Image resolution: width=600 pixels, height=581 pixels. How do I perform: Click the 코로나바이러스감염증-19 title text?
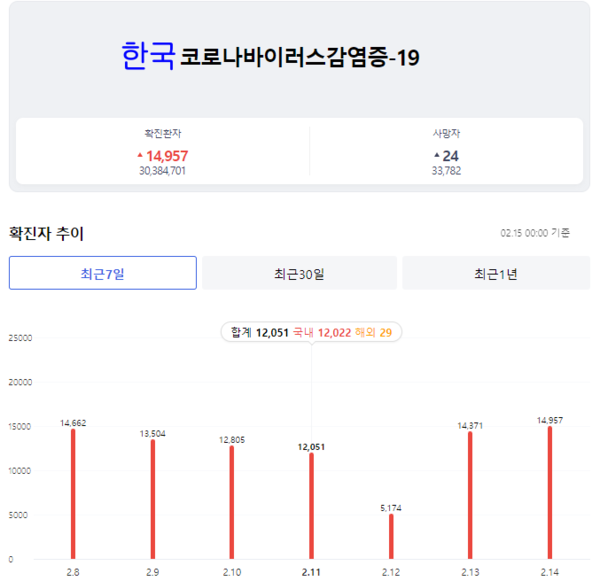point(300,57)
